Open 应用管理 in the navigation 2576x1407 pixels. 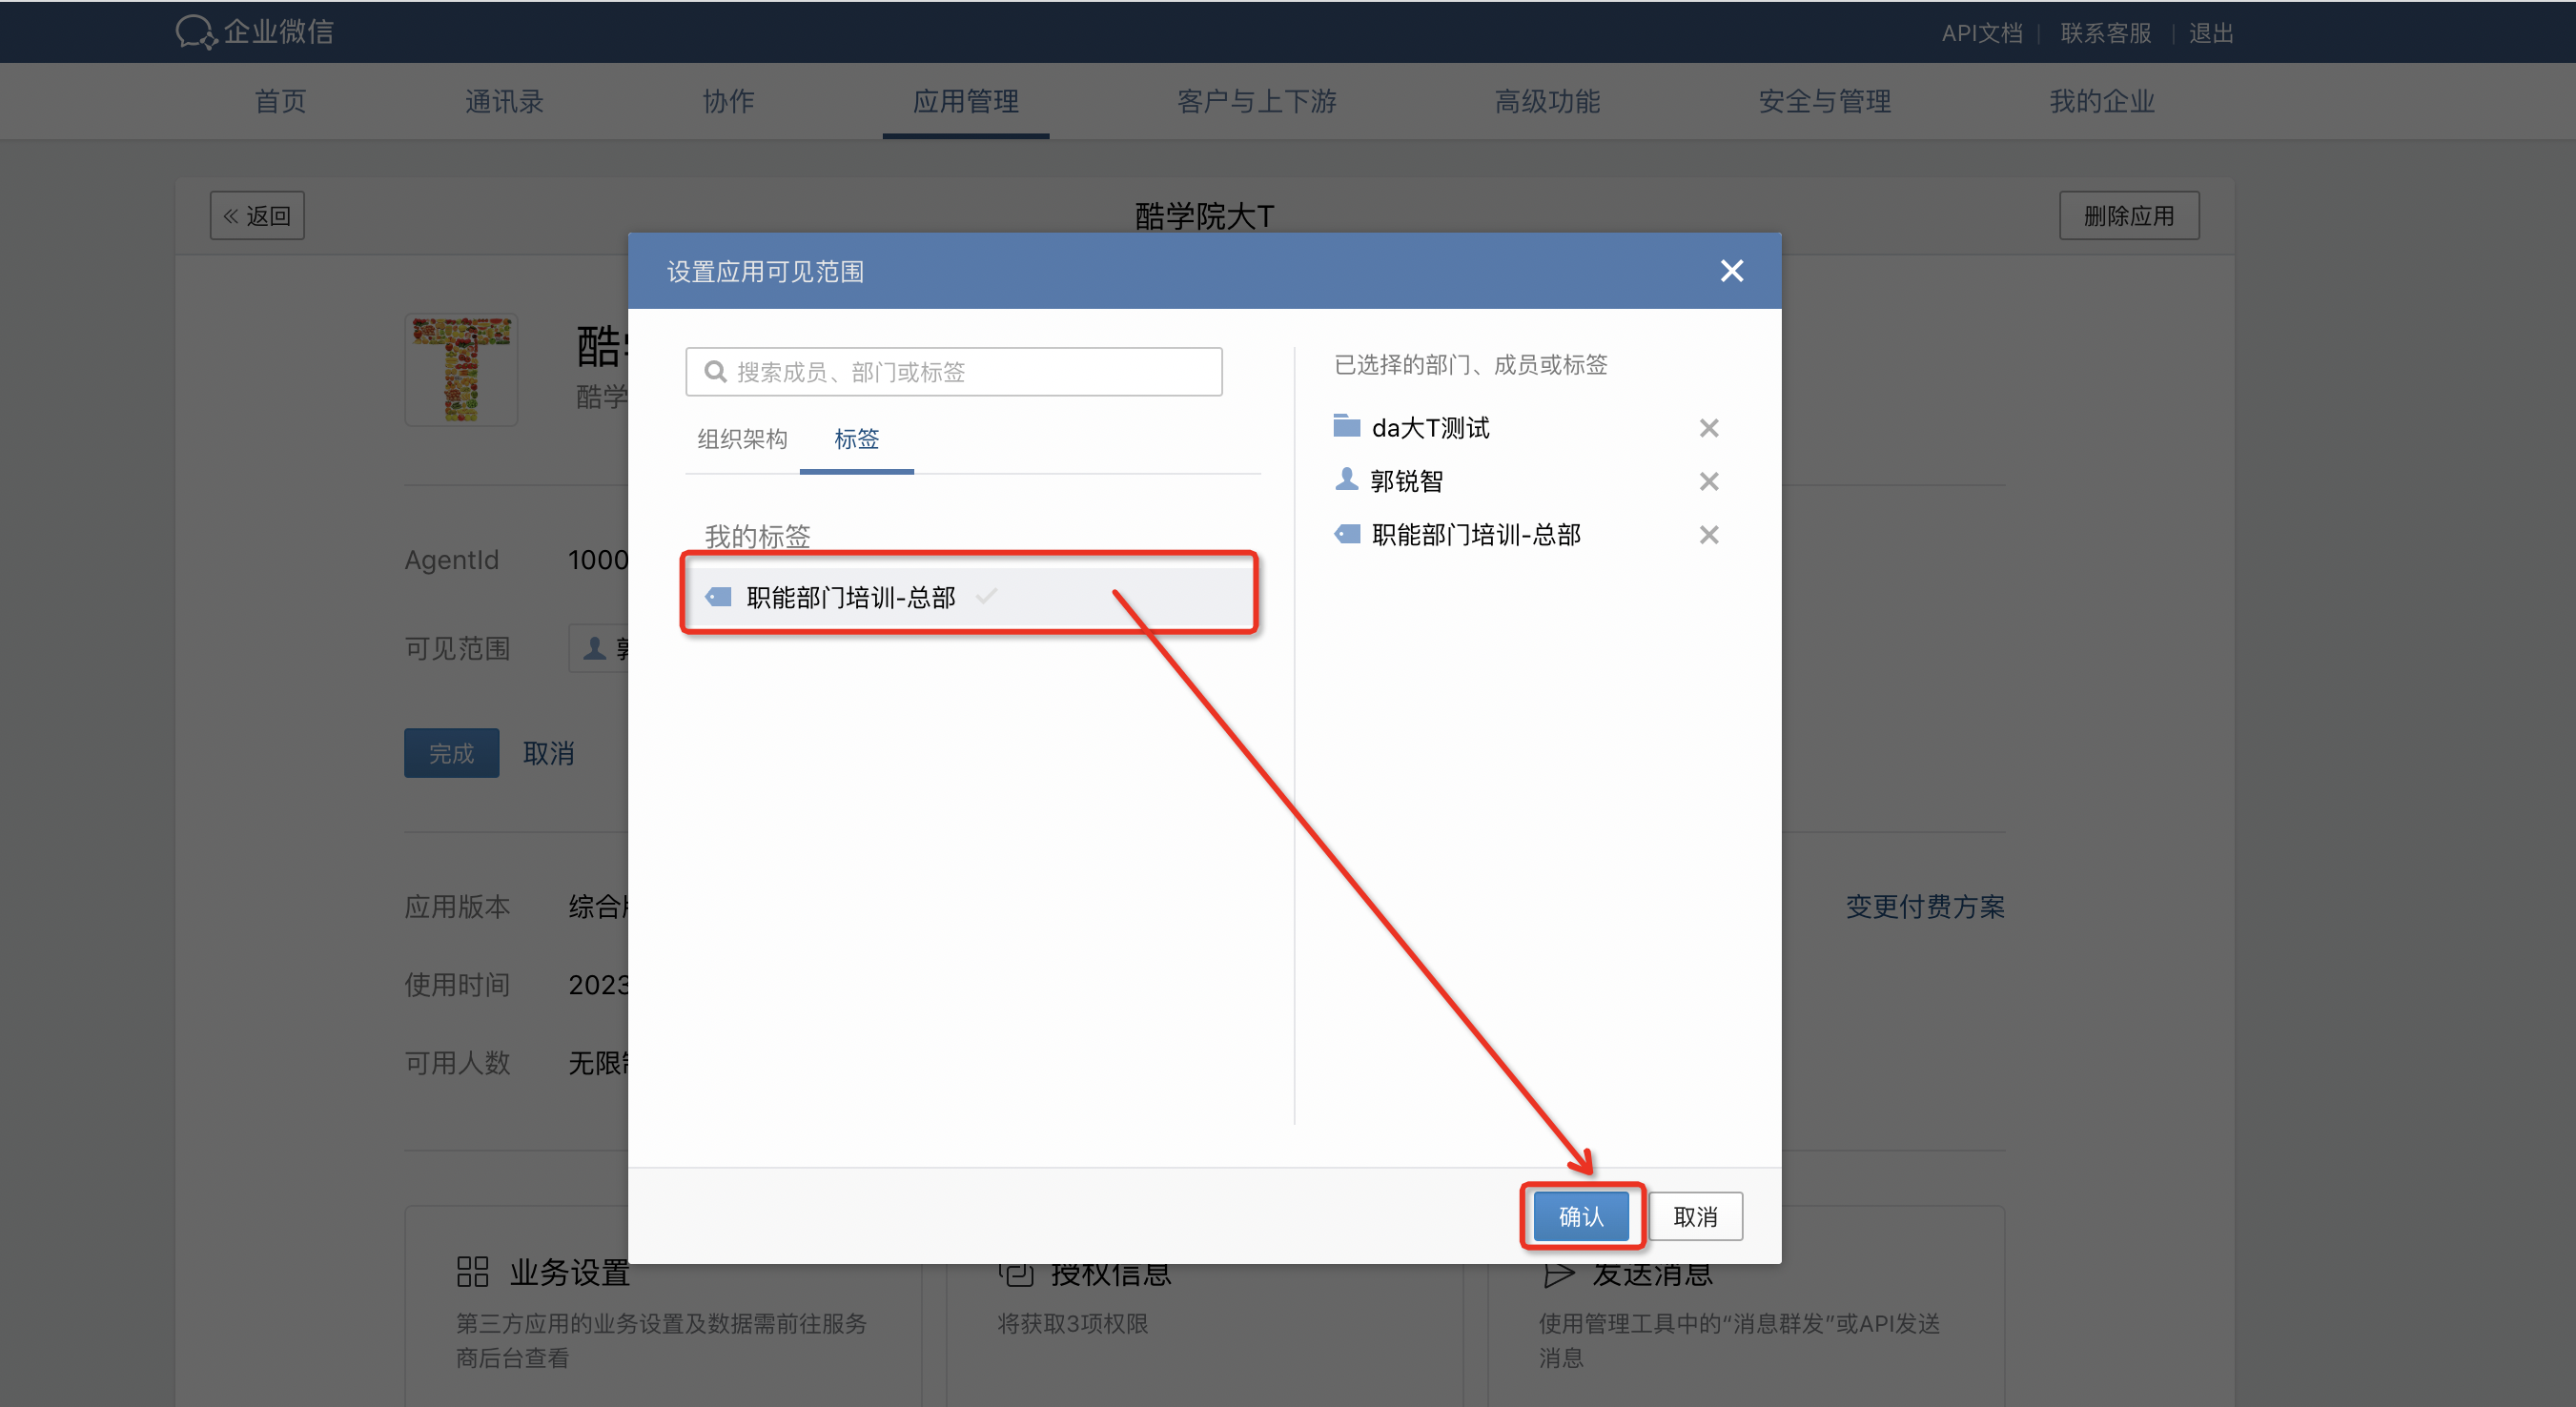(x=966, y=101)
